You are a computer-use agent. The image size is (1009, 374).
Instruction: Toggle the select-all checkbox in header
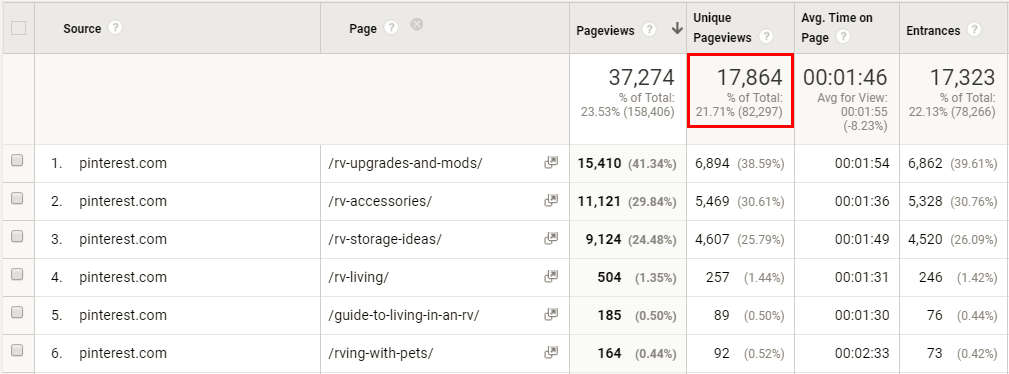pyautogui.click(x=19, y=28)
